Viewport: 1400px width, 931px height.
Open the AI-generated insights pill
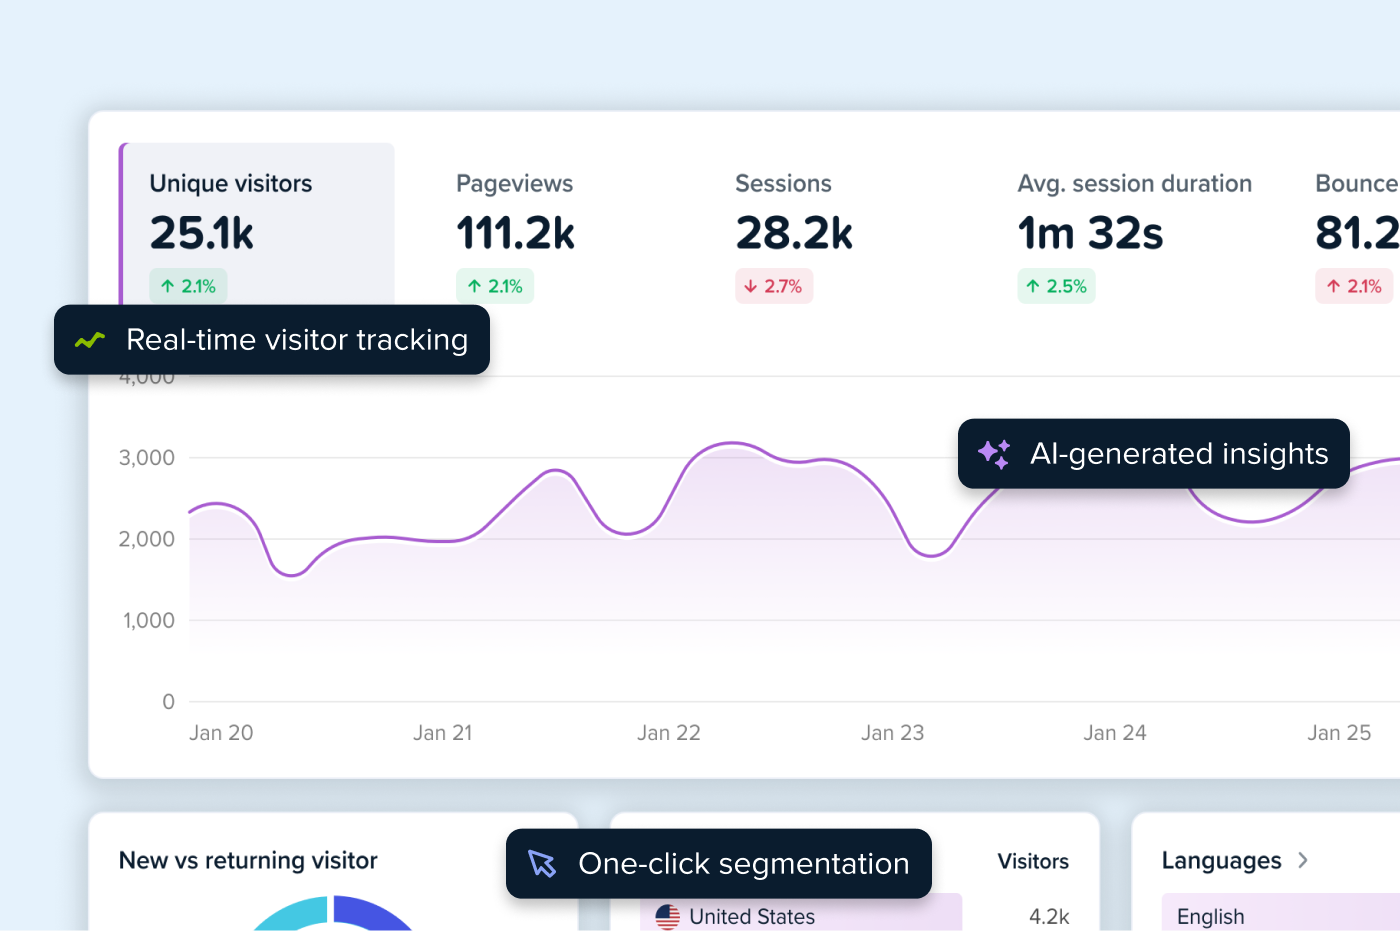[x=1153, y=454]
